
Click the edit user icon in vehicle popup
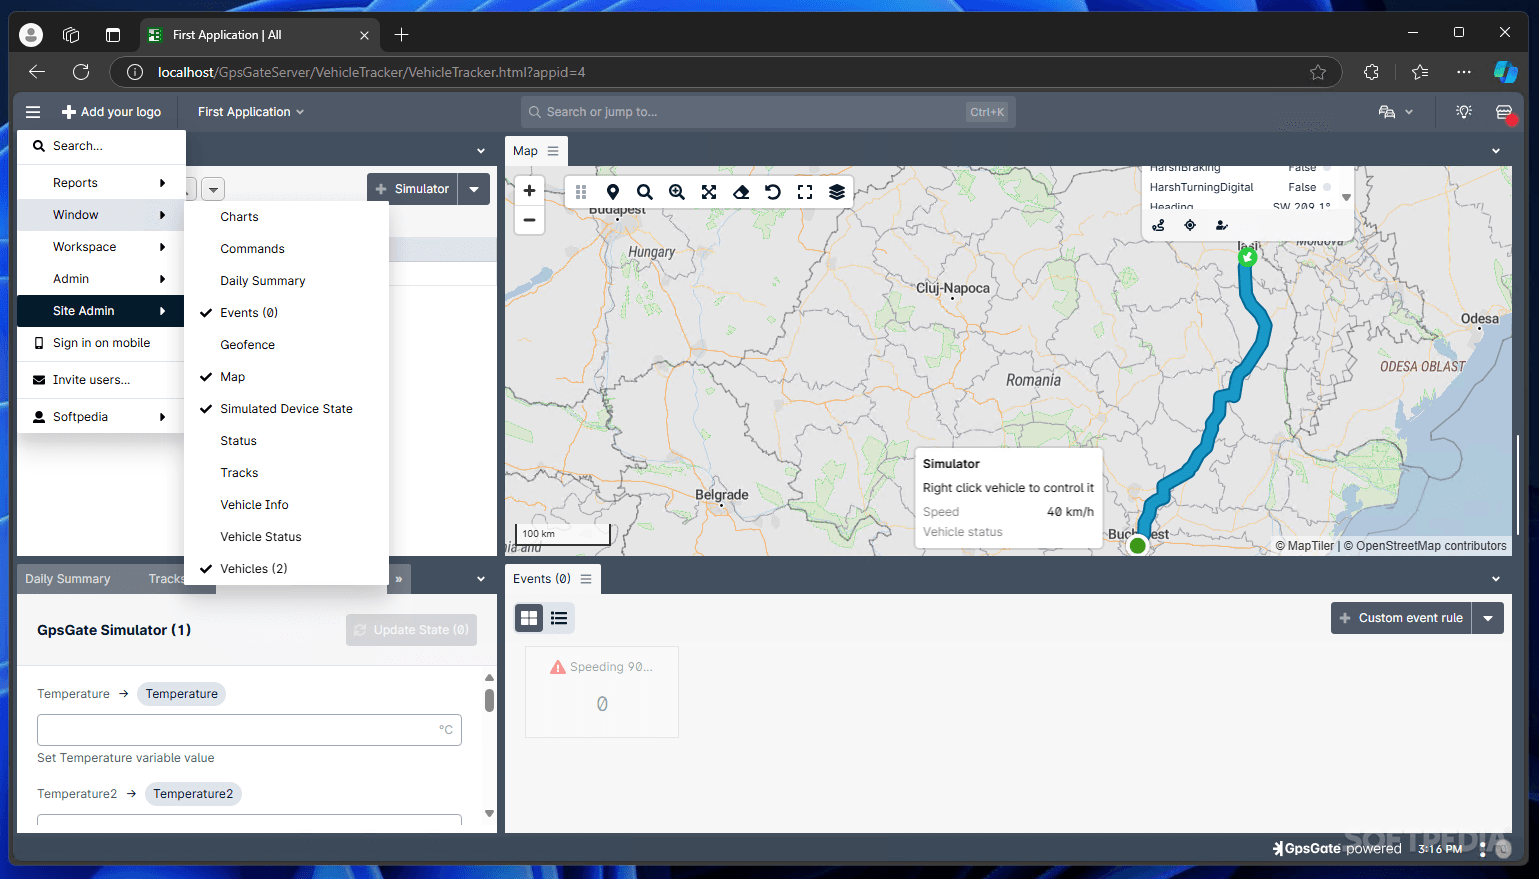[x=1221, y=225]
